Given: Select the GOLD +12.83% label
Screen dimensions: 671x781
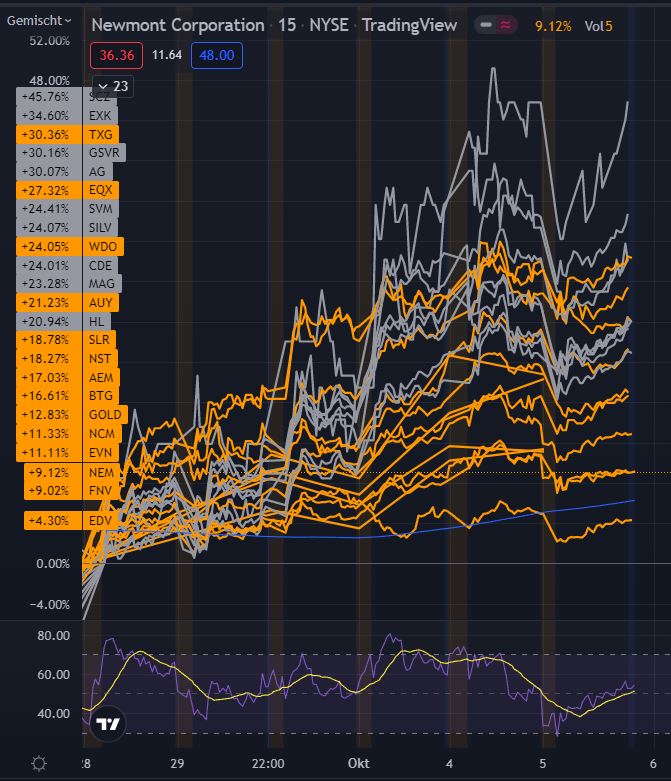Looking at the screenshot, I should [72, 414].
